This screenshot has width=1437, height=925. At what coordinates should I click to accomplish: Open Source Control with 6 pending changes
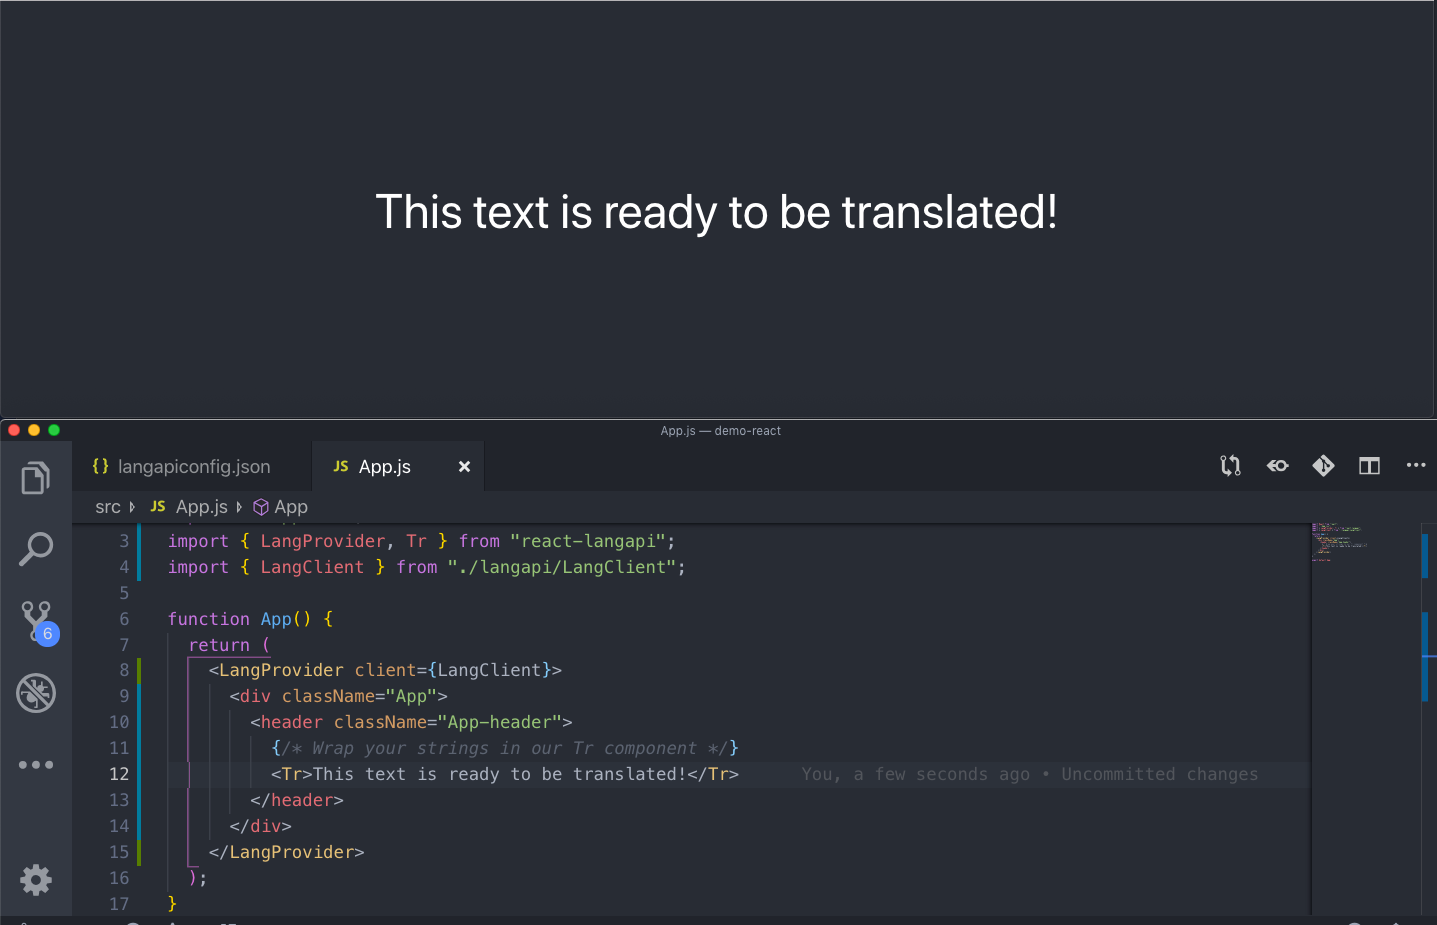pyautogui.click(x=38, y=622)
